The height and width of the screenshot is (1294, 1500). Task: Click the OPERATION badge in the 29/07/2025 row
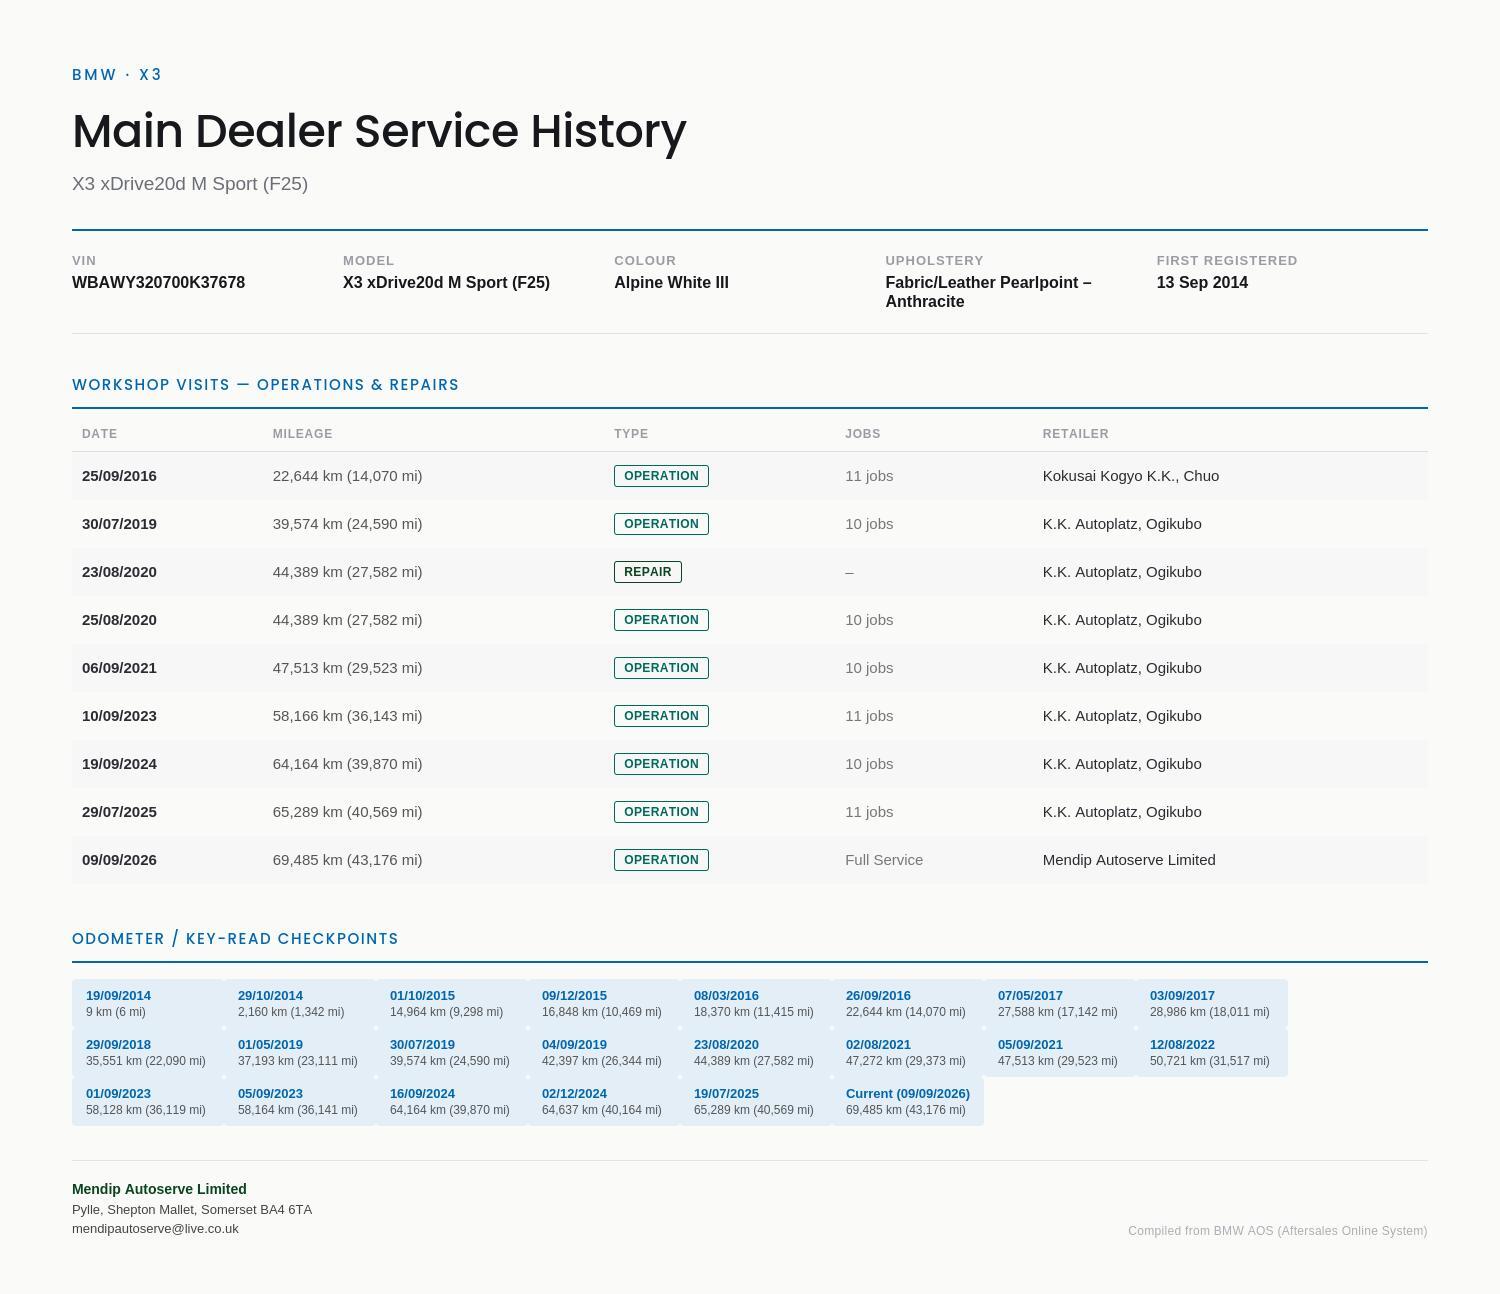coord(661,812)
